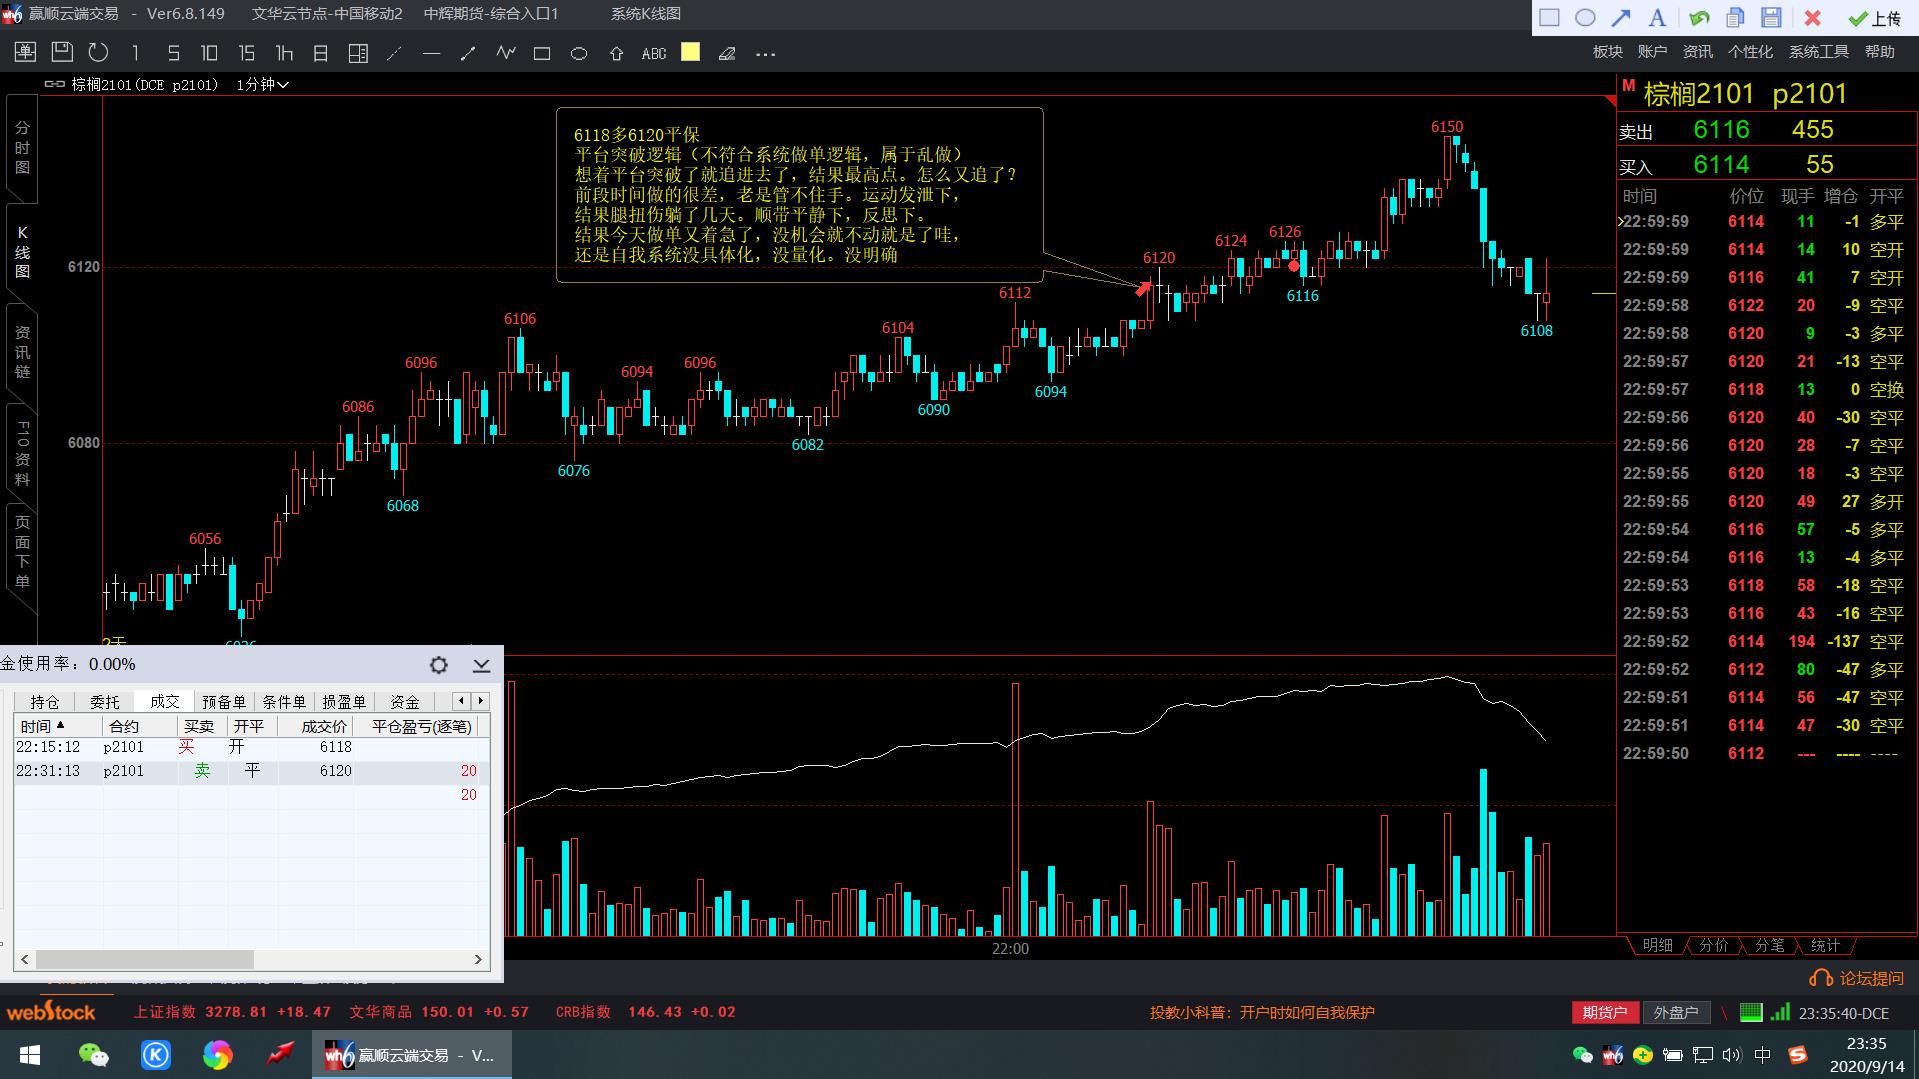1919x1079 pixels.
Task: Click the multi-pane layout icon
Action: coord(357,53)
